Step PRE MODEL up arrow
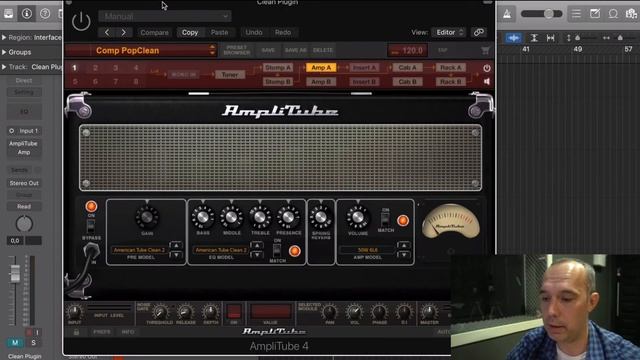This screenshot has width=640, height=360. click(176, 245)
